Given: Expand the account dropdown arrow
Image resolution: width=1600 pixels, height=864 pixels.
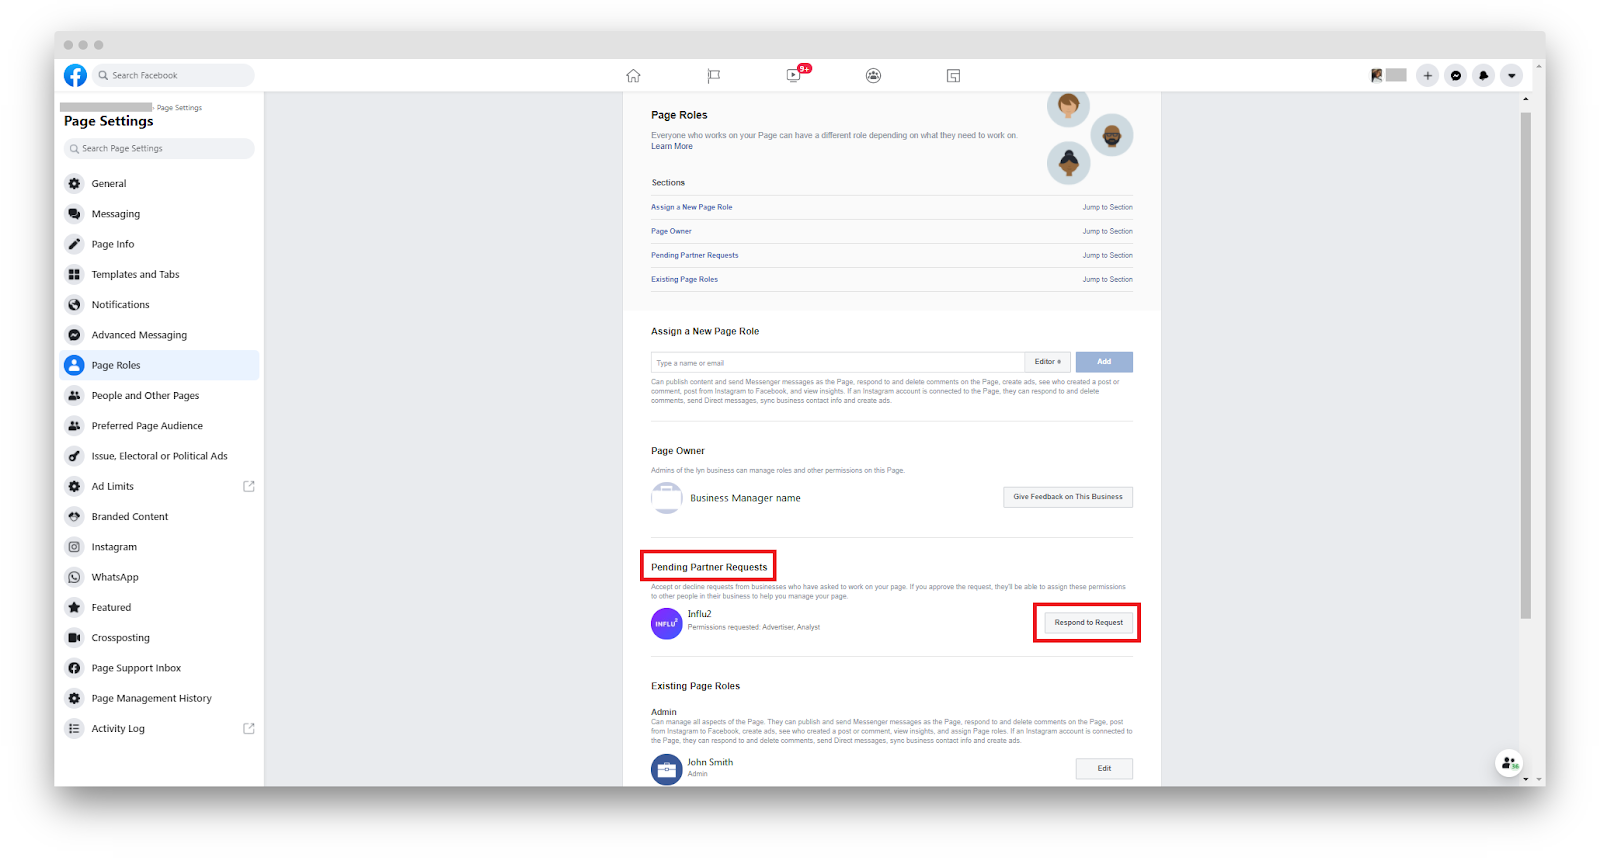Looking at the screenshot, I should pyautogui.click(x=1512, y=76).
